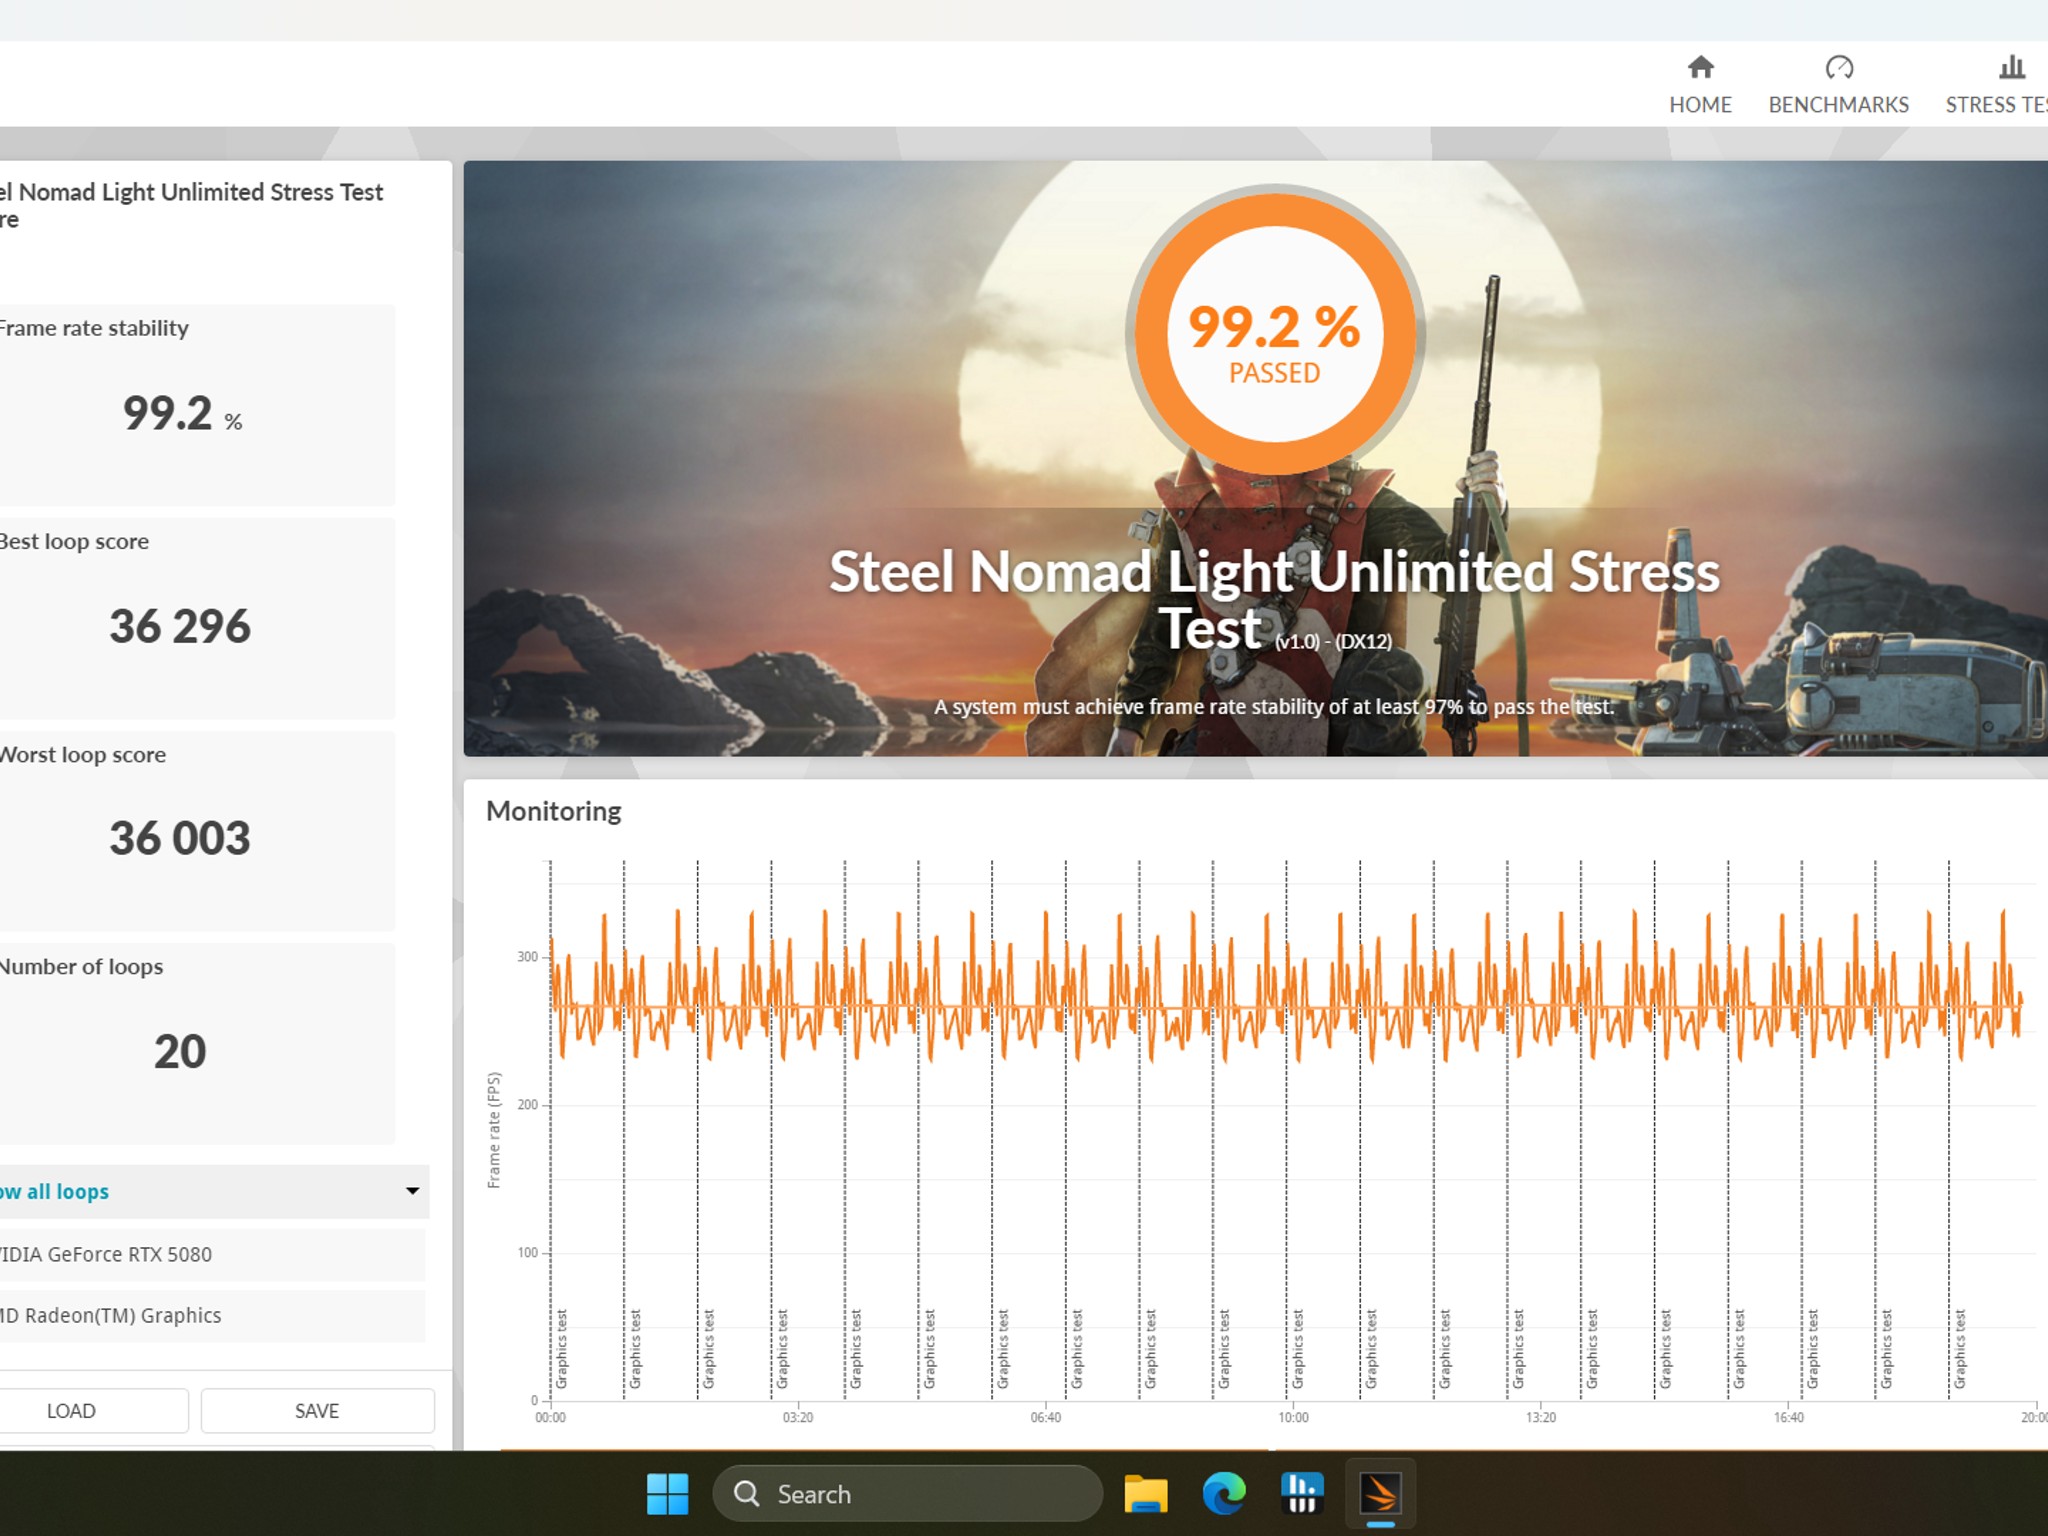Select the NVIDIA GeForce RTX 5080 row
This screenshot has width=2048, height=1536.
(x=106, y=1254)
